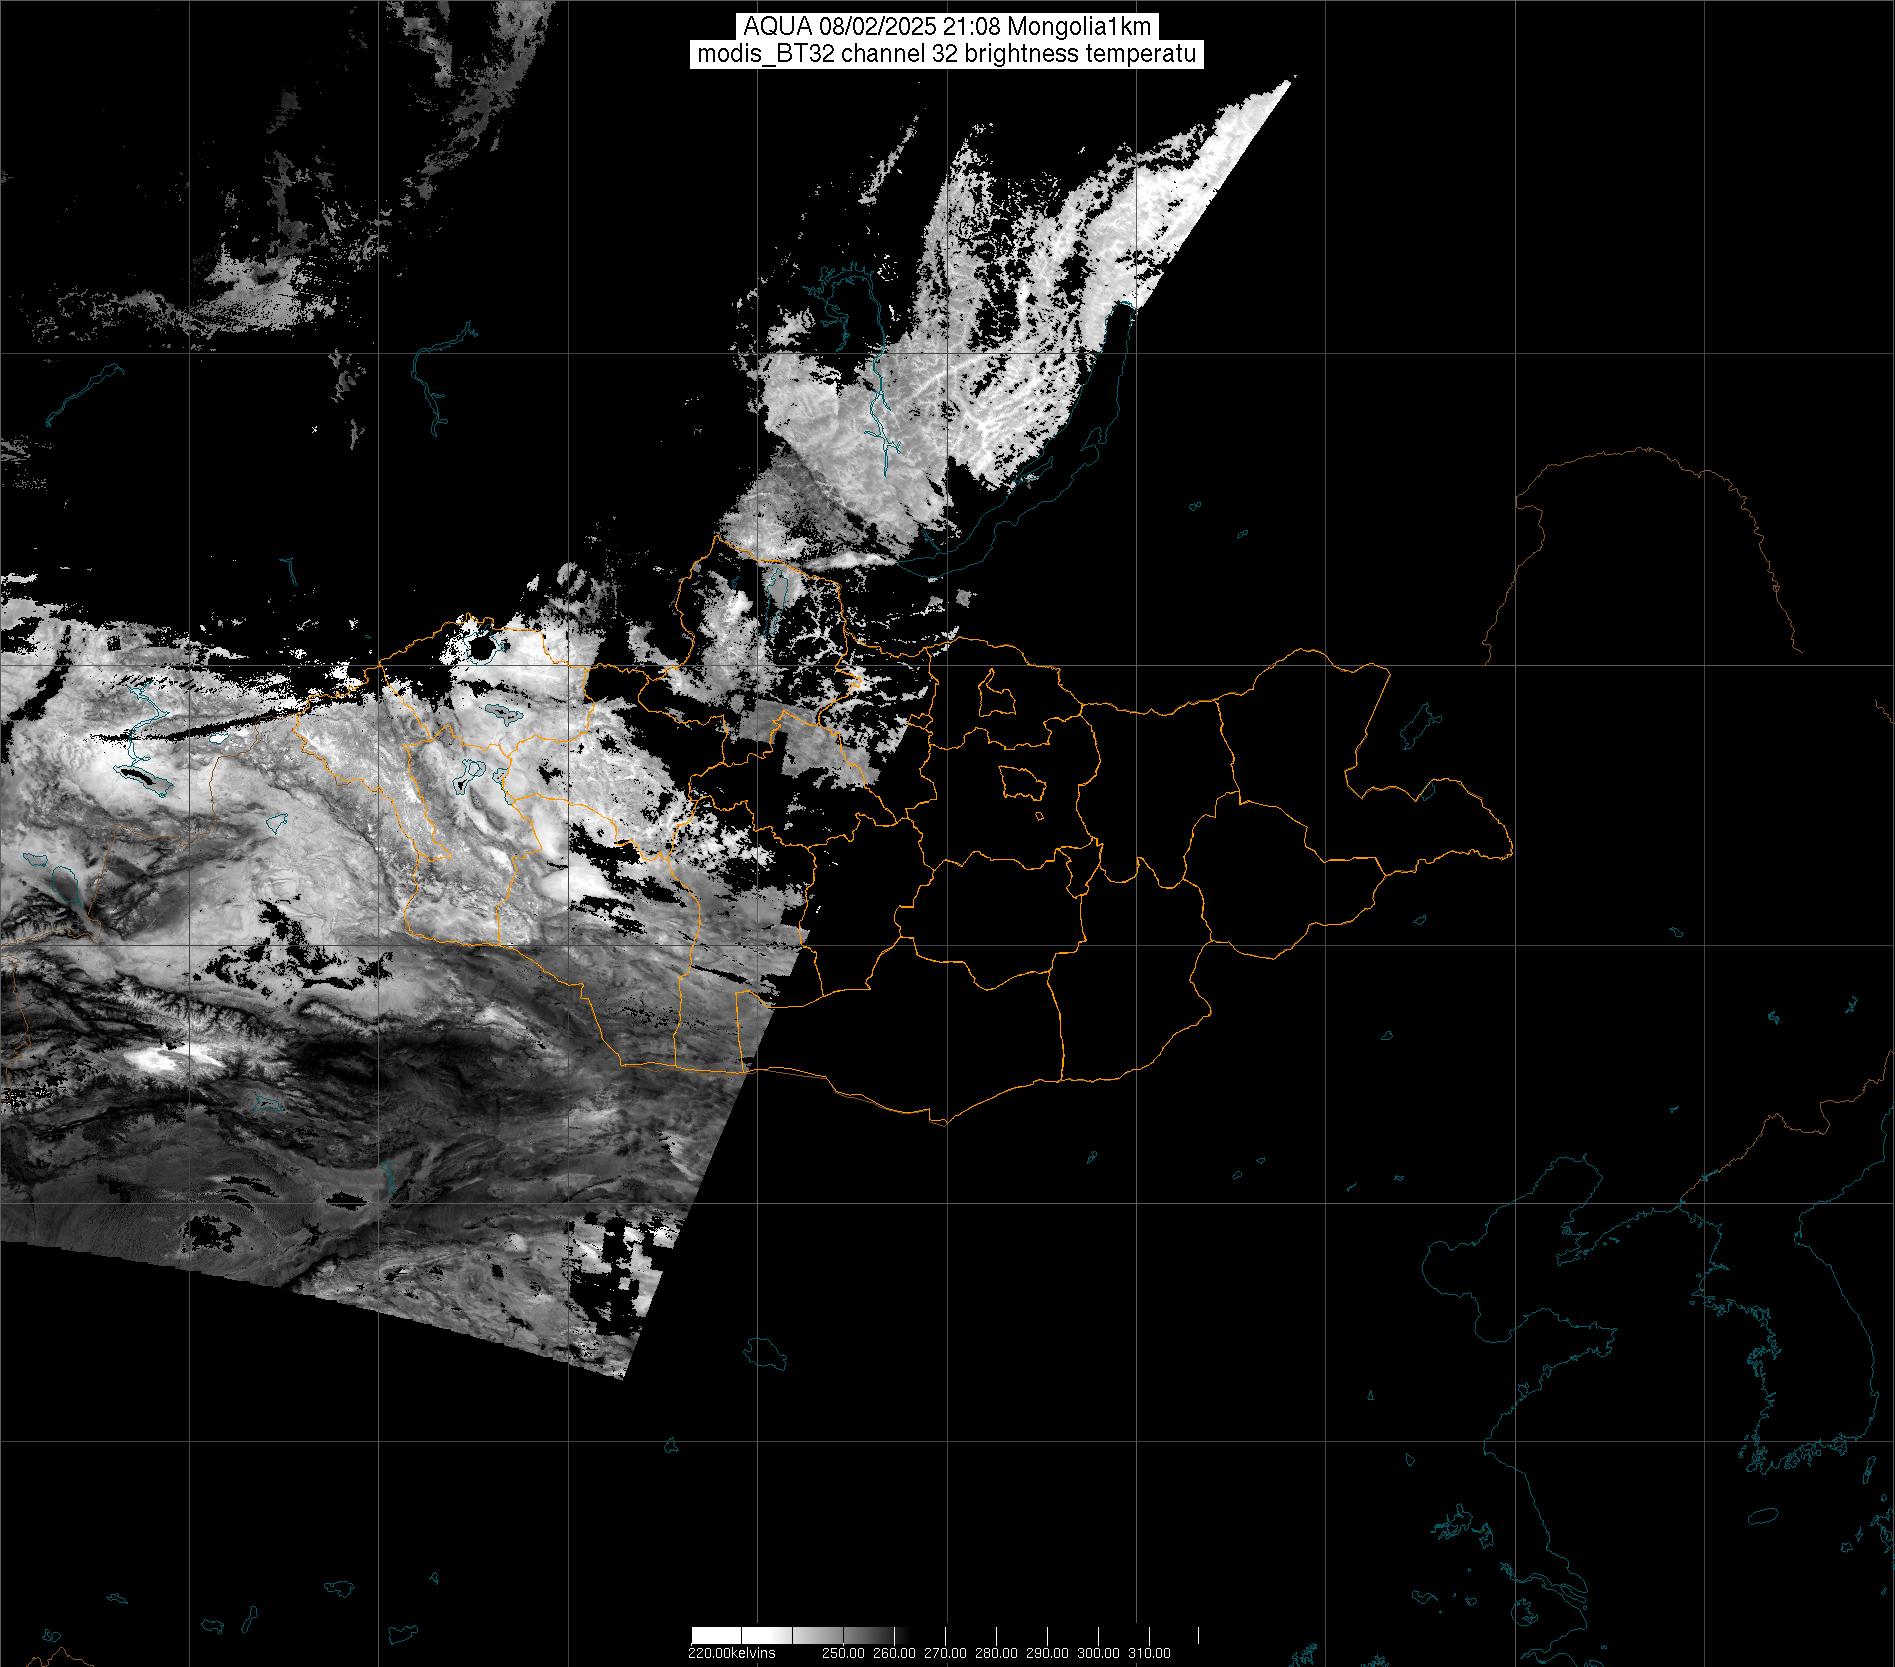Click the "290.00" scale label
This screenshot has height=1667, width=1895.
(x=1047, y=1653)
